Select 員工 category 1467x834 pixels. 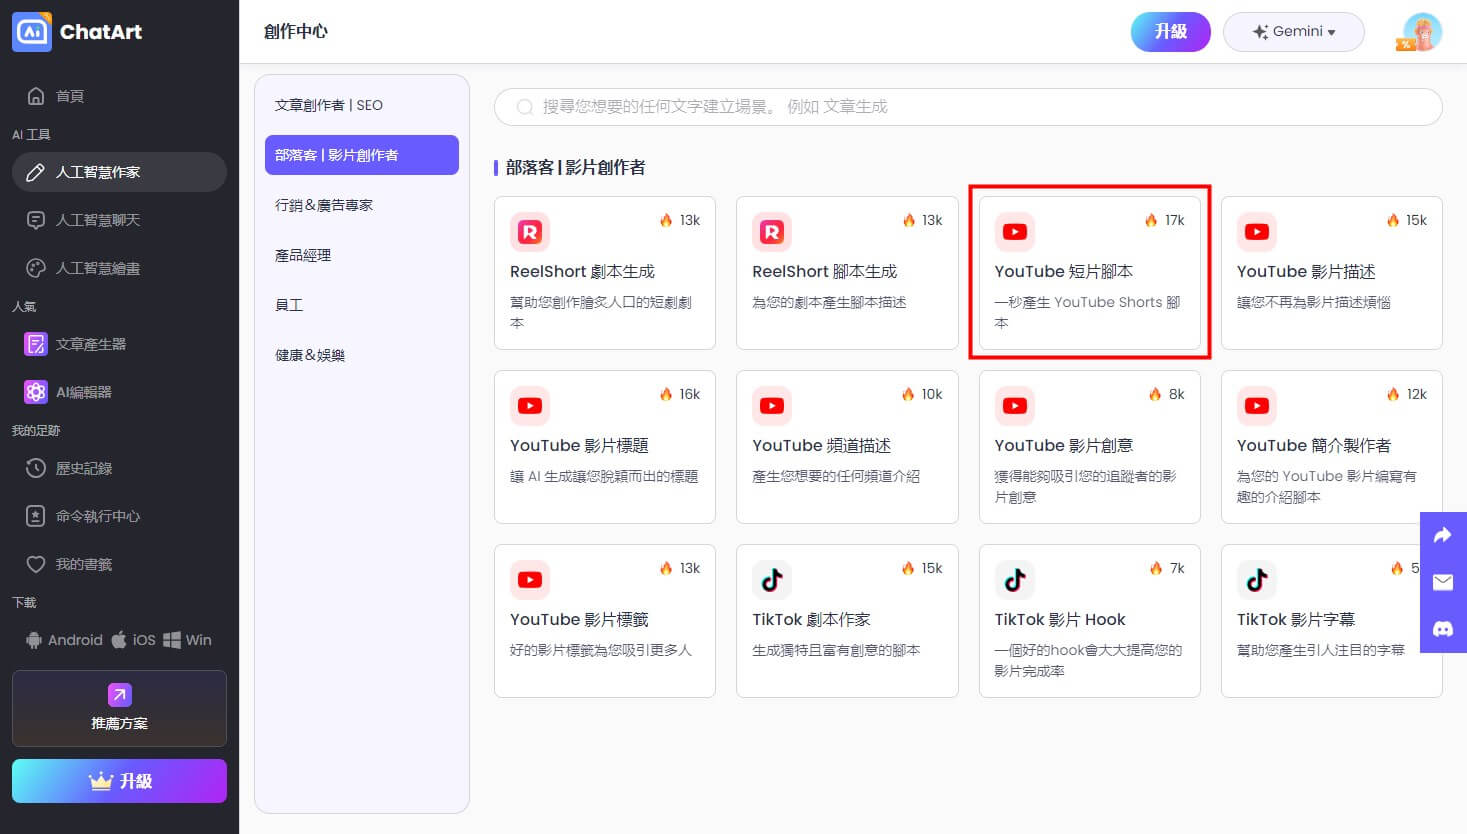pos(362,305)
